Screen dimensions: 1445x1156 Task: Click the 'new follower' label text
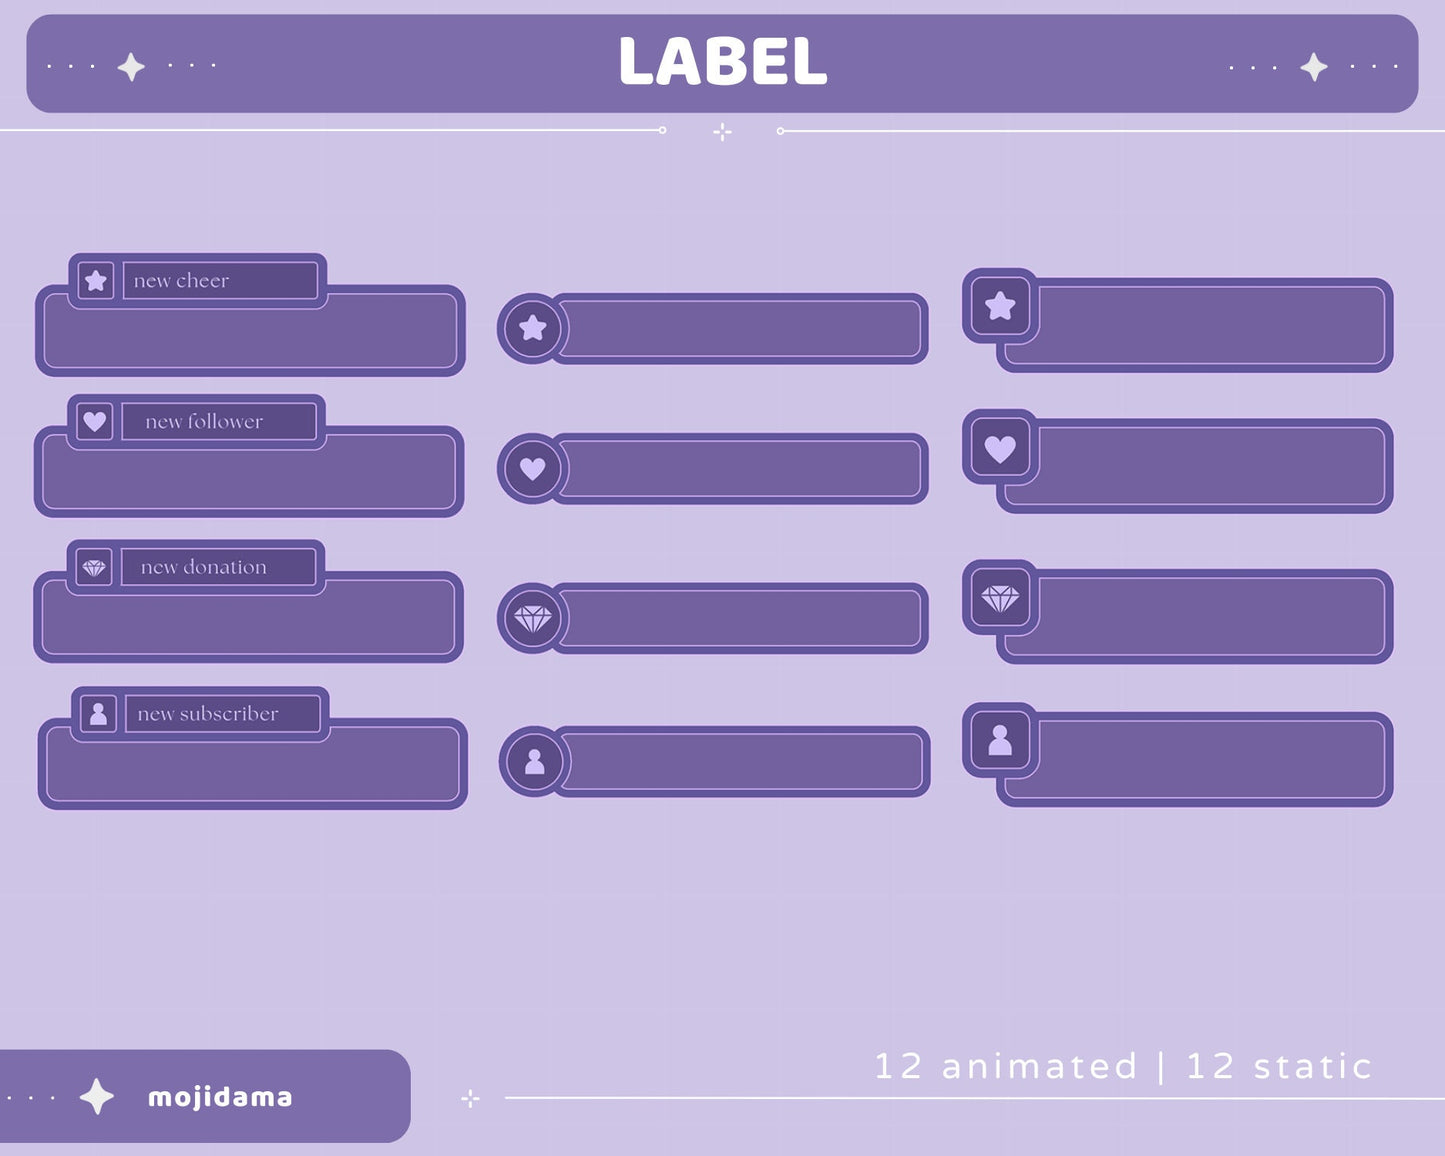click(x=204, y=422)
